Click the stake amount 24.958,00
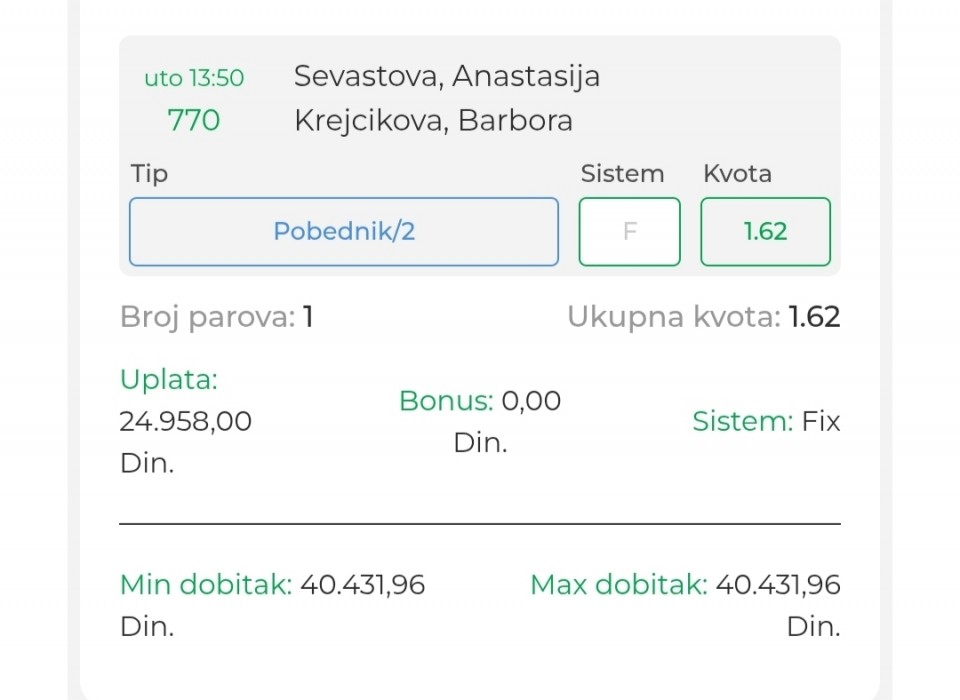Screen dimensions: 960x700 click(185, 421)
